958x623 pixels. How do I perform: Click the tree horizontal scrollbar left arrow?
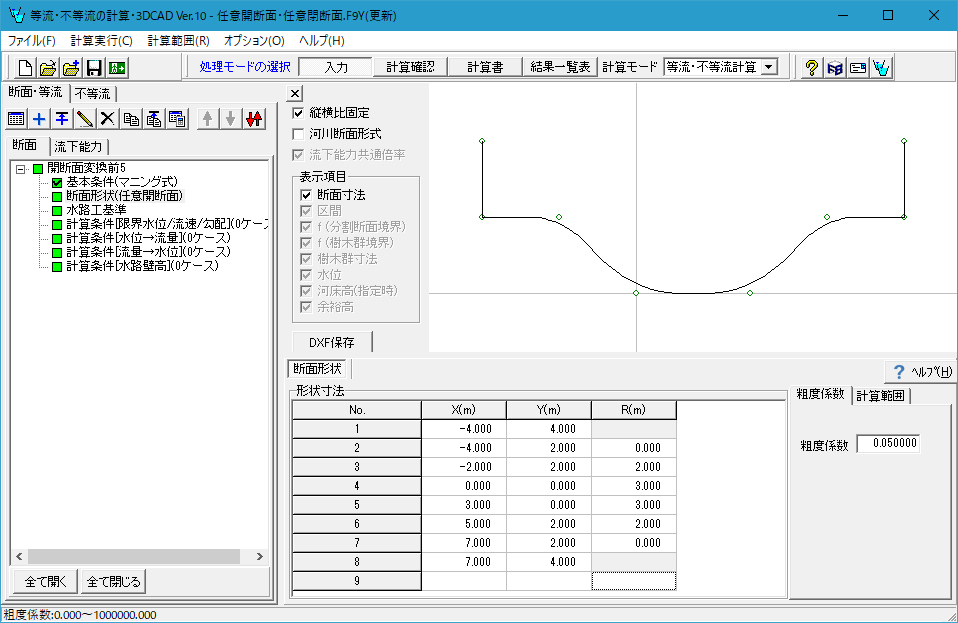coord(20,556)
